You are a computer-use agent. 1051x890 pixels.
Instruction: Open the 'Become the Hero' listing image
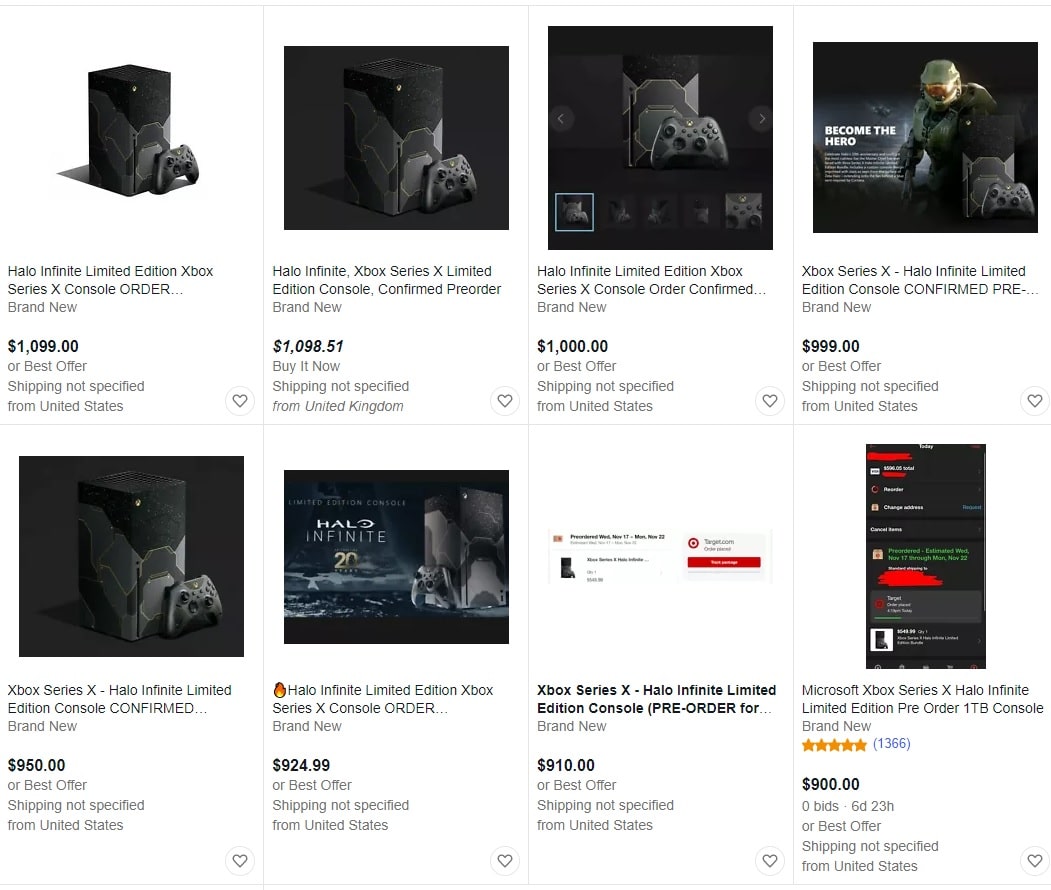tap(925, 137)
